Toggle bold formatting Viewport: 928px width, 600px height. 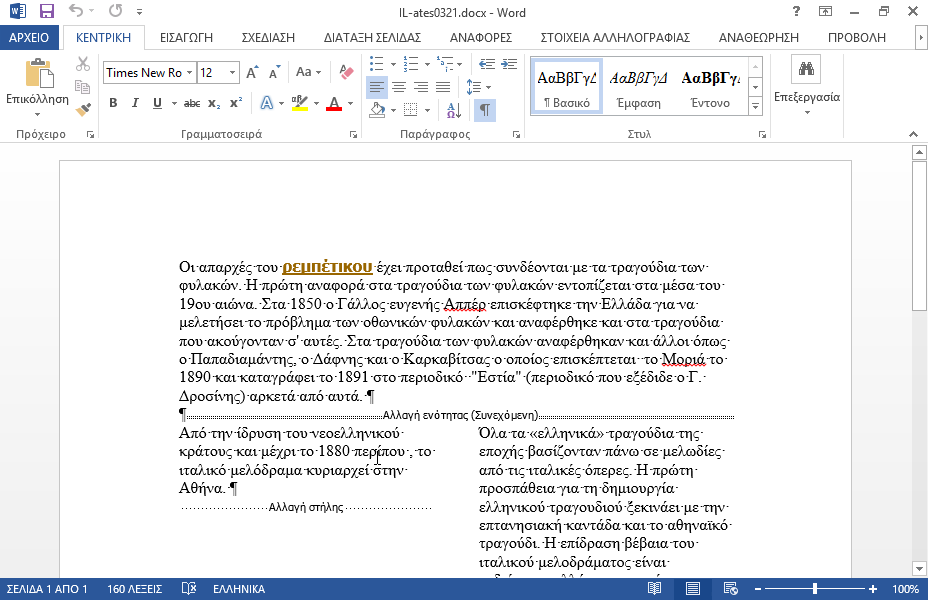click(113, 104)
